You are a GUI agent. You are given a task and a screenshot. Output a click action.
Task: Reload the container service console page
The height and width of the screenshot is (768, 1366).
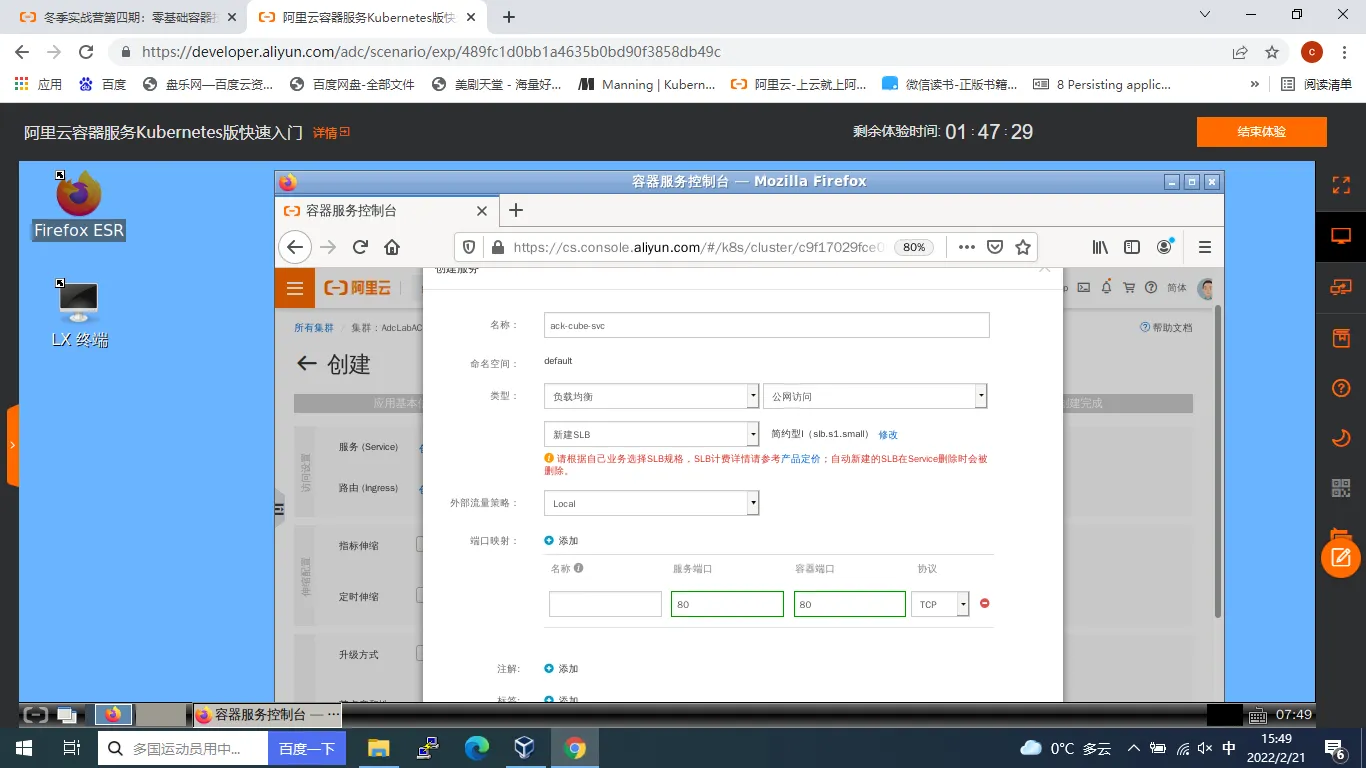pyautogui.click(x=360, y=247)
